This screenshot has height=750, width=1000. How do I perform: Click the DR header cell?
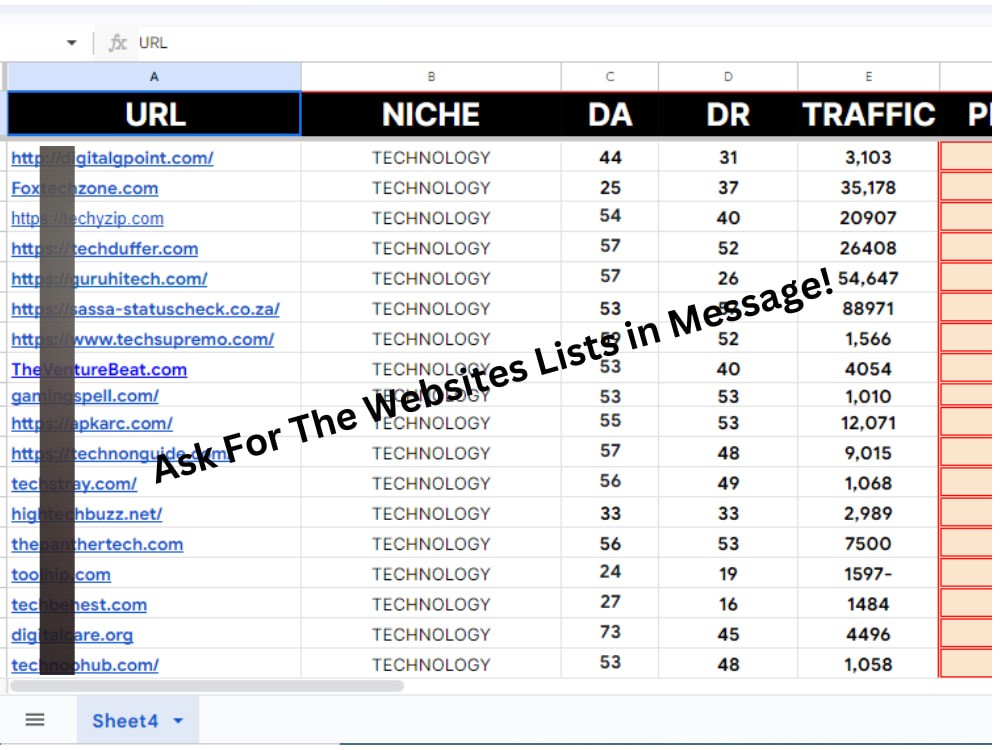[728, 114]
